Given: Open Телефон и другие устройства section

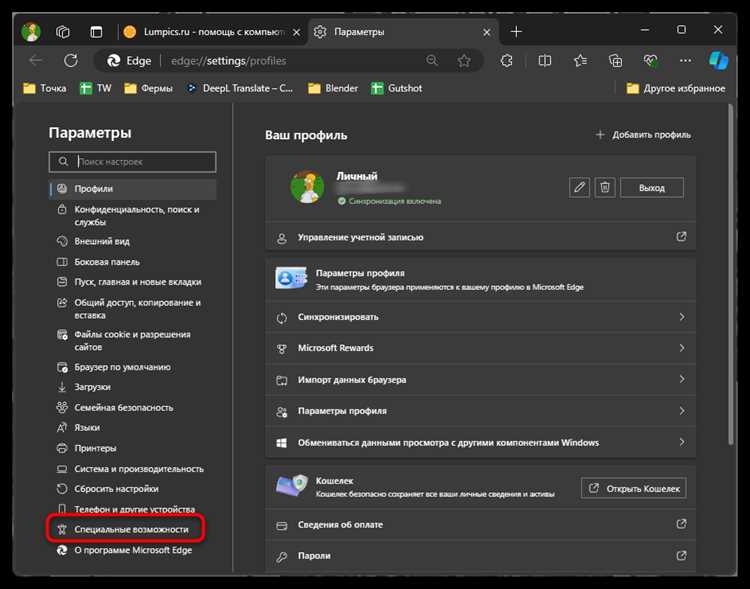Looking at the screenshot, I should click(x=132, y=509).
